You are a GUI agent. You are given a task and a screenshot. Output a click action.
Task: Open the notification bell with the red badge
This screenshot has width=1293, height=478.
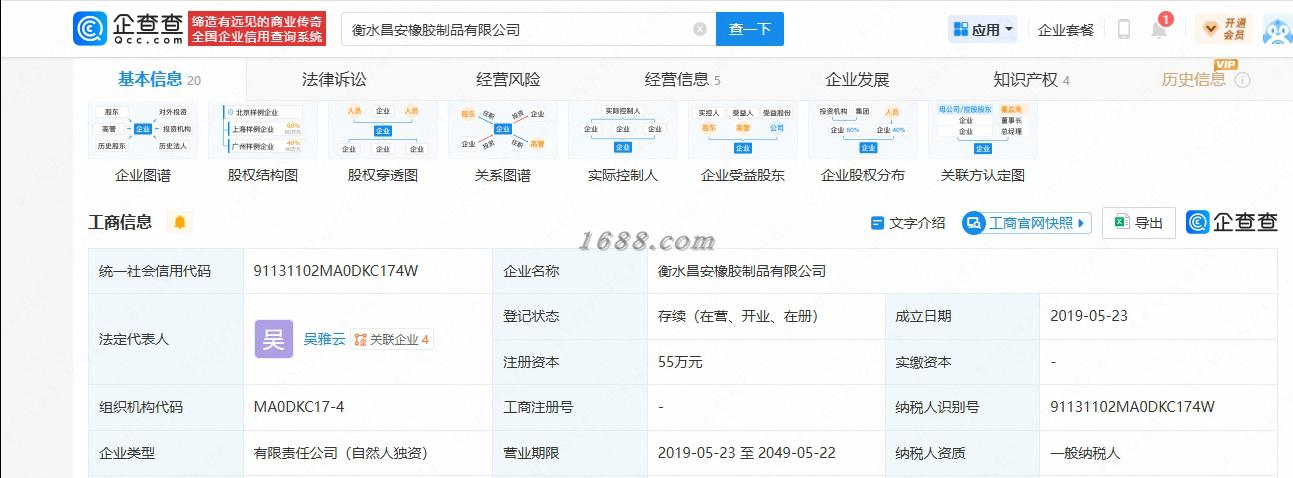point(1160,27)
